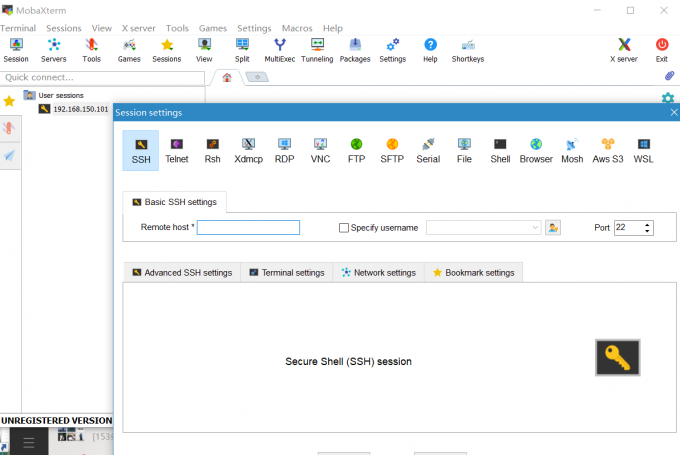The height and width of the screenshot is (455, 680).
Task: Open the Session toolbar button
Action: point(16,50)
